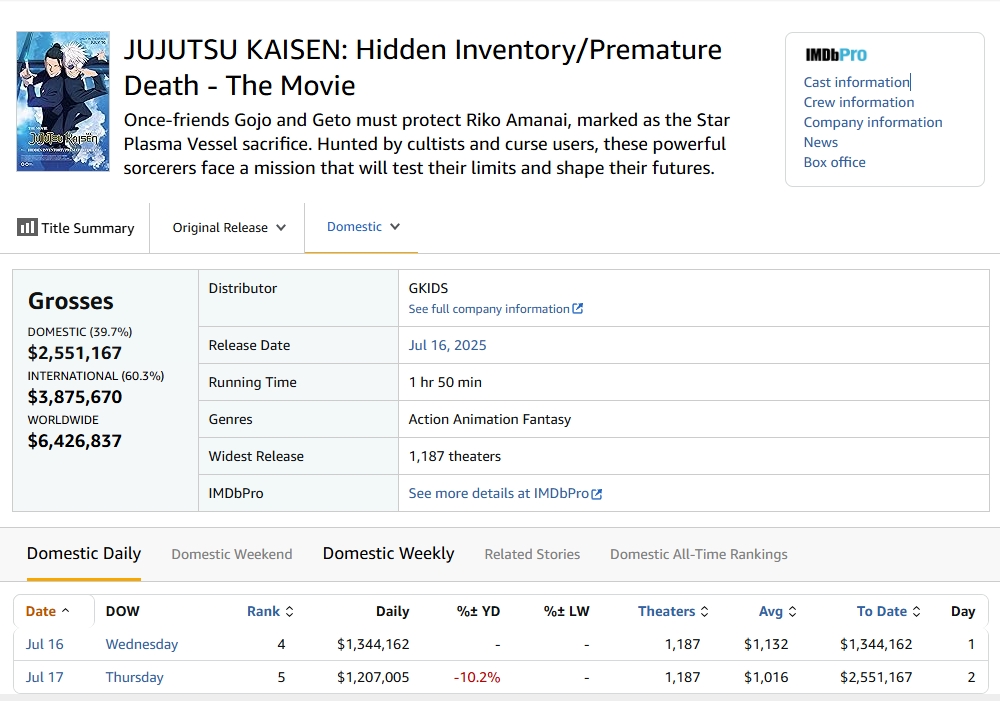This screenshot has height=701, width=1000.
Task: Switch to the Domestic Weekly tab
Action: pyautogui.click(x=388, y=554)
